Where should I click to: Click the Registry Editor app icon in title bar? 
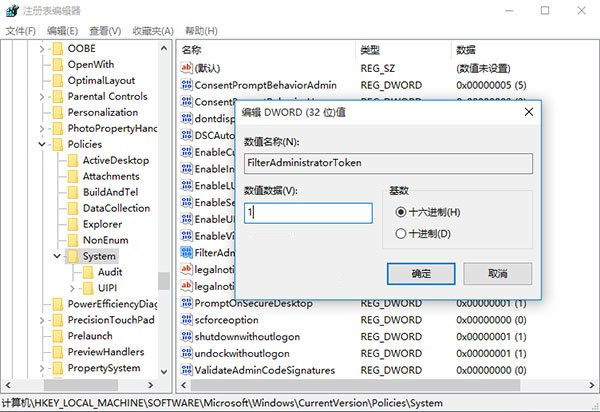tap(10, 11)
